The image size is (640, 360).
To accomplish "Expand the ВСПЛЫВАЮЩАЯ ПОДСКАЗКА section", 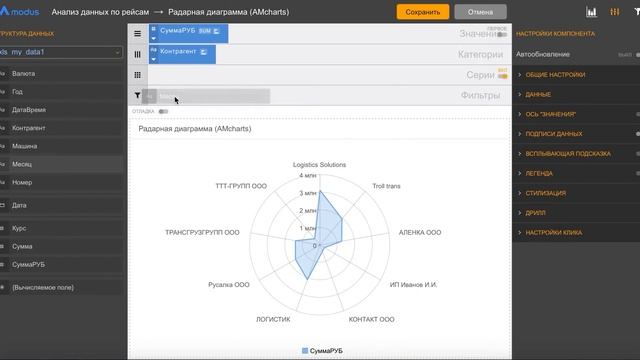I will 576,154.
